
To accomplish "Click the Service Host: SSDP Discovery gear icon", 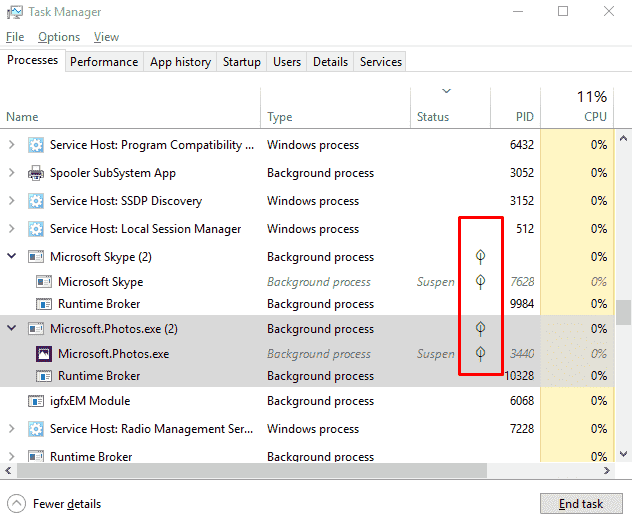I will point(36,201).
